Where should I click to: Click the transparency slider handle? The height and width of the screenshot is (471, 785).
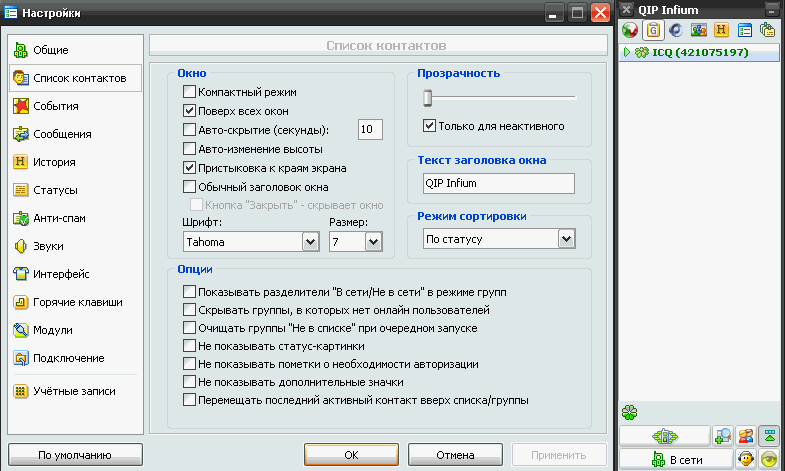(x=428, y=98)
